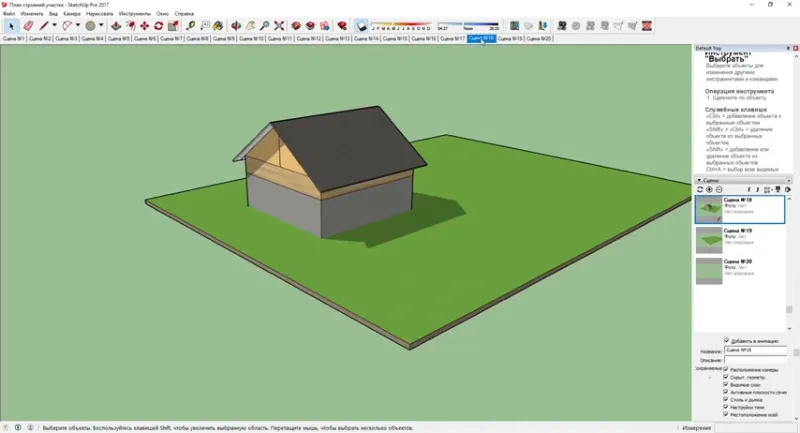Viewport: 800px width, 433px height.
Task: Select the Pan hand tool
Action: click(251, 26)
